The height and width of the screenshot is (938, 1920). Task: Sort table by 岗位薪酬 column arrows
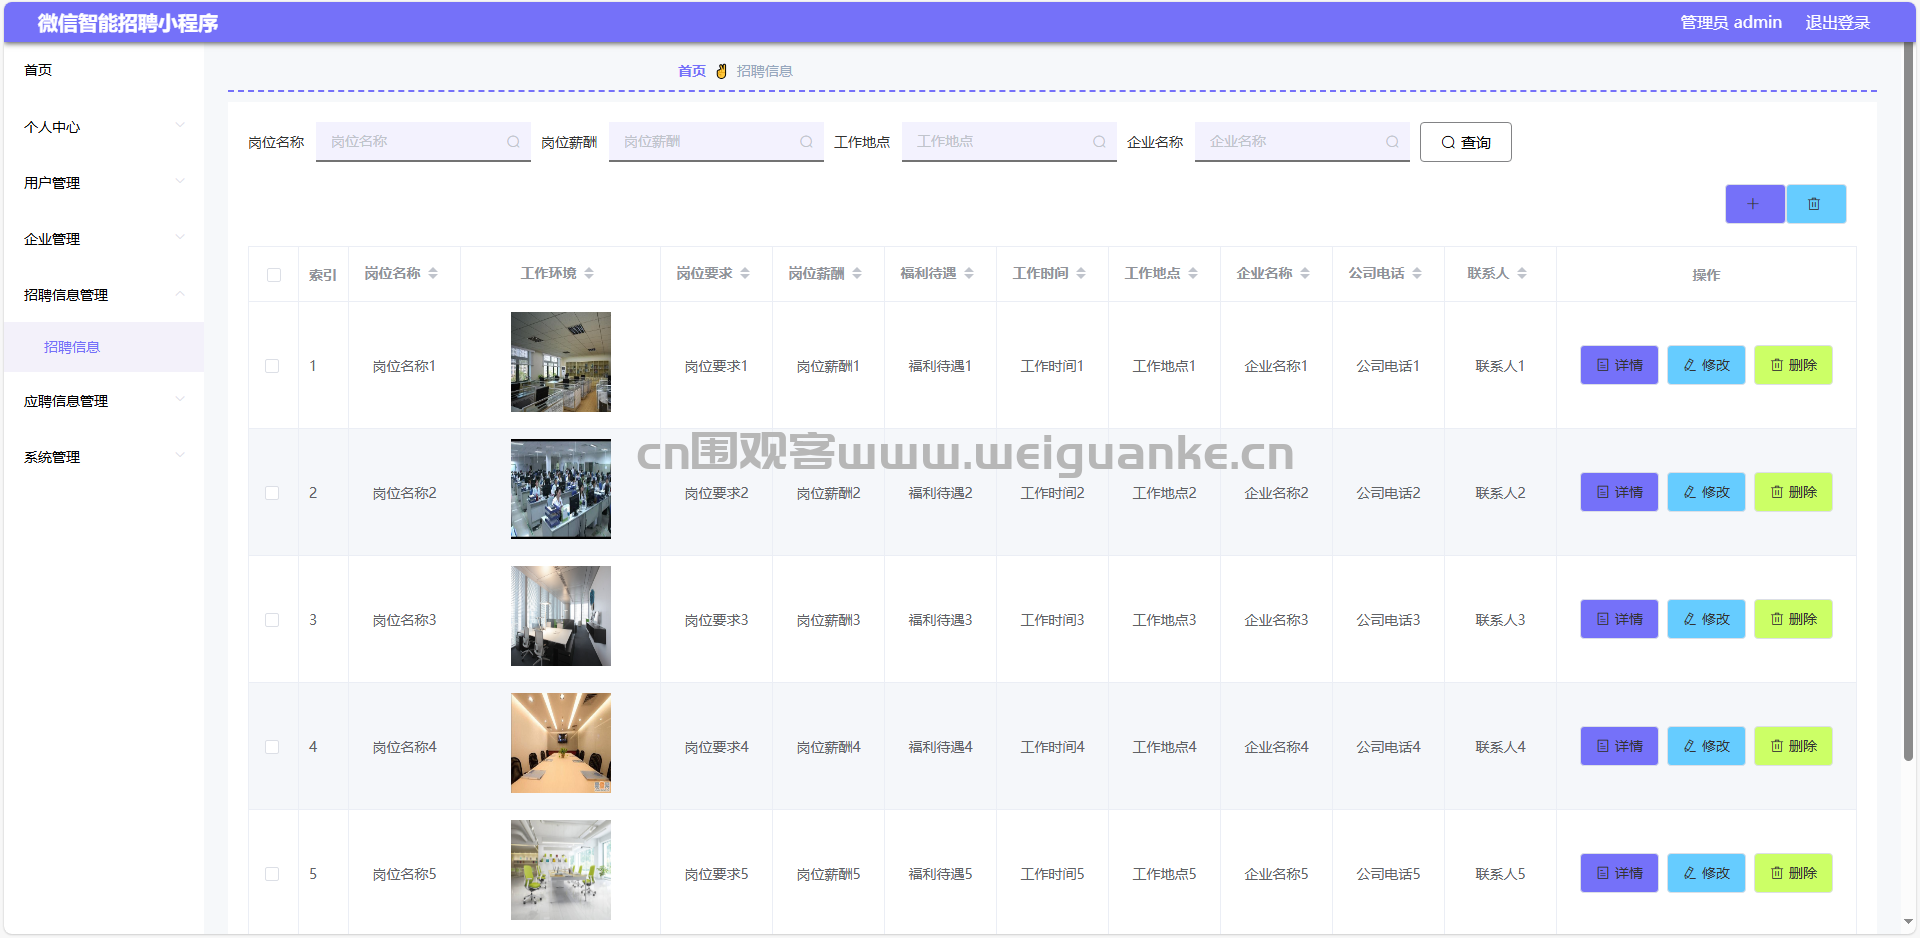pos(857,273)
